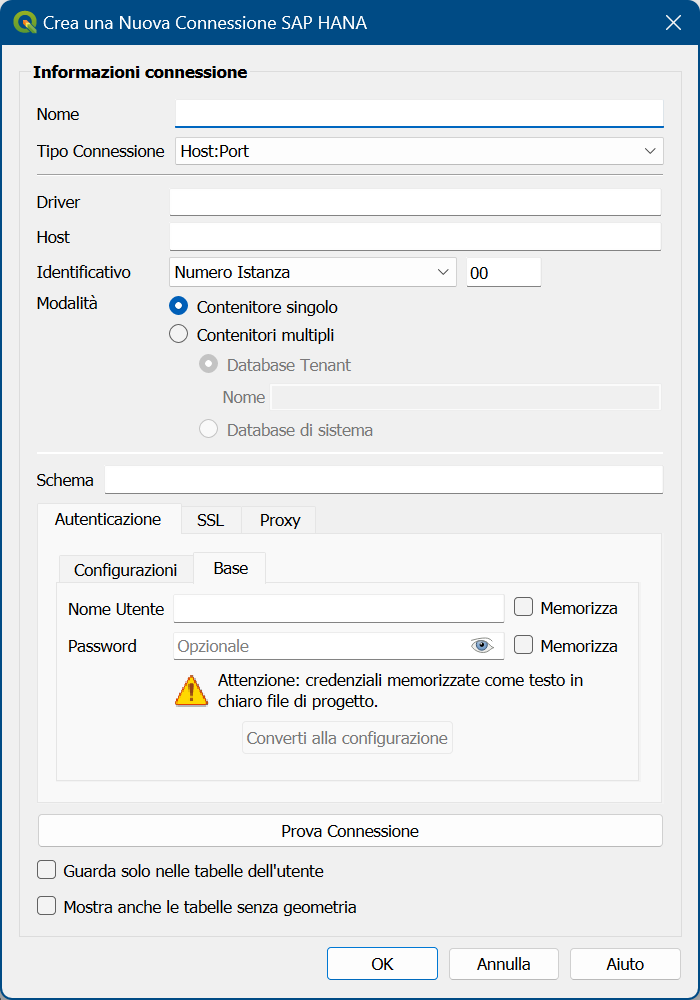This screenshot has height=1000, width=700.
Task: Open the Configurazioni authentication tab
Action: pos(126,570)
